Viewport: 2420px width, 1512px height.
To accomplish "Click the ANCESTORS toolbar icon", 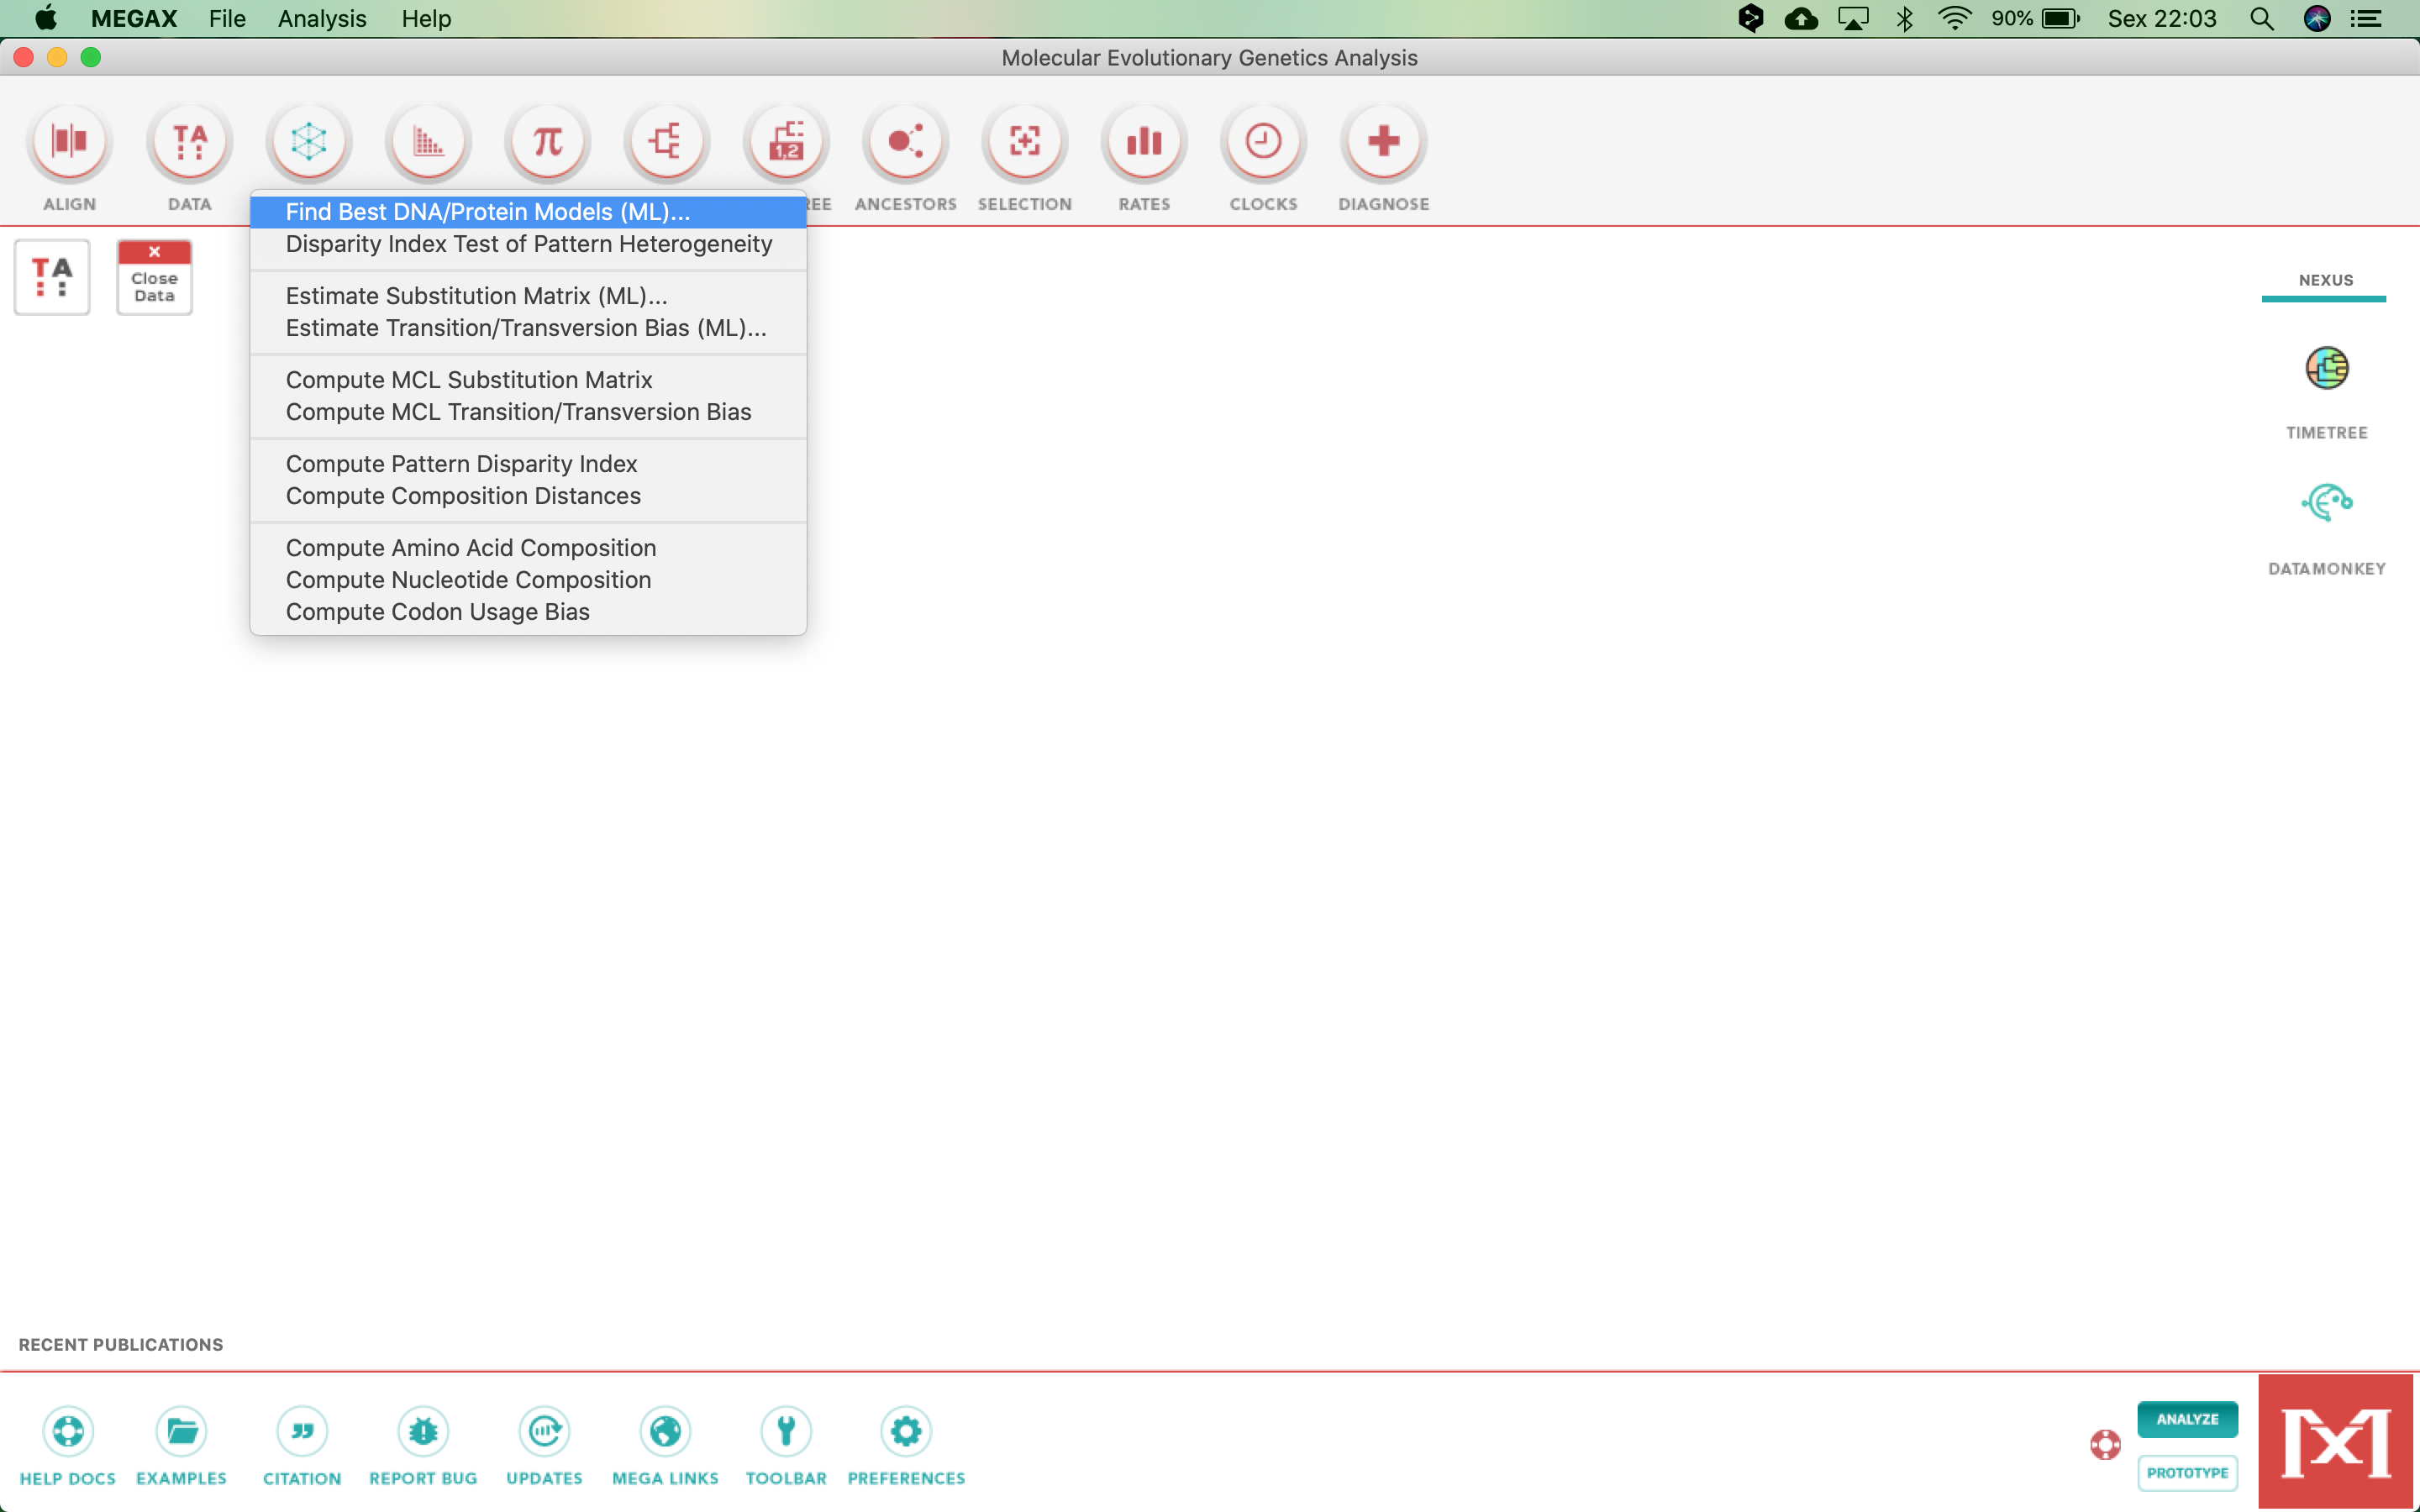I will pyautogui.click(x=905, y=142).
